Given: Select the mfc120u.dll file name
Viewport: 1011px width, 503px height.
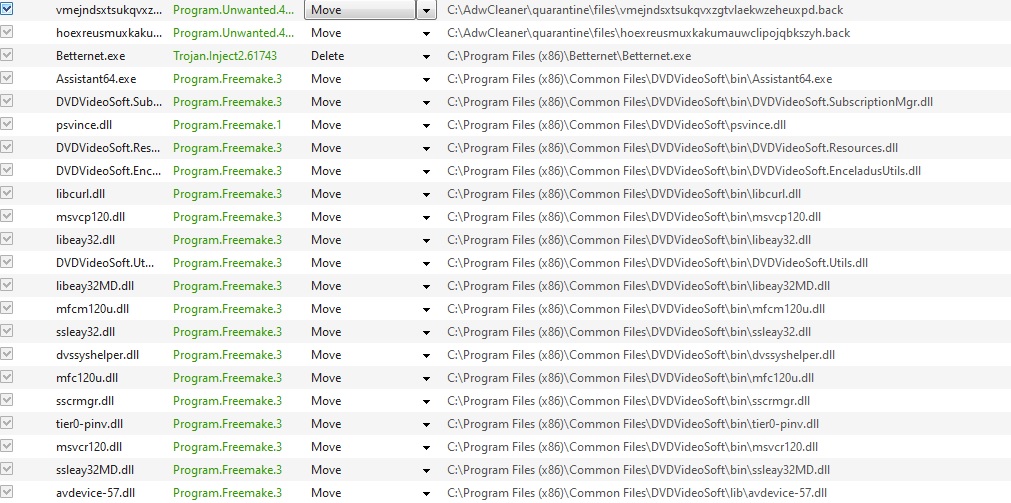Looking at the screenshot, I should pos(87,378).
